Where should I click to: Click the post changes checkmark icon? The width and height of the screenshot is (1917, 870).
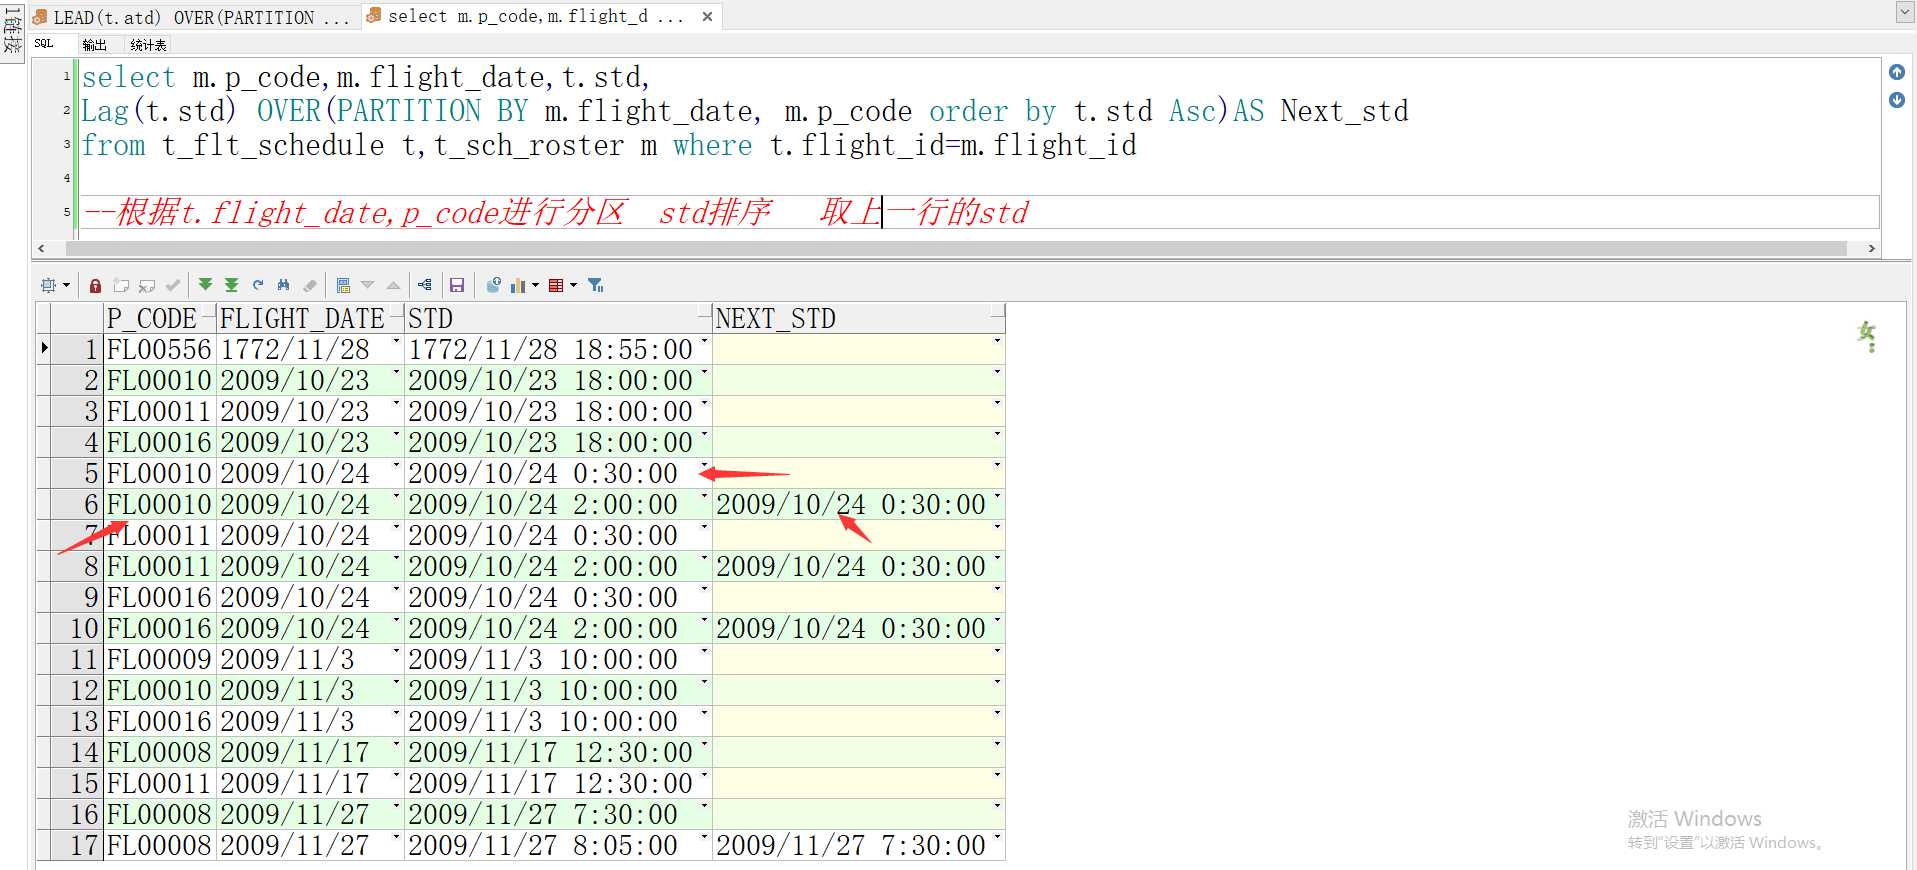[x=173, y=285]
